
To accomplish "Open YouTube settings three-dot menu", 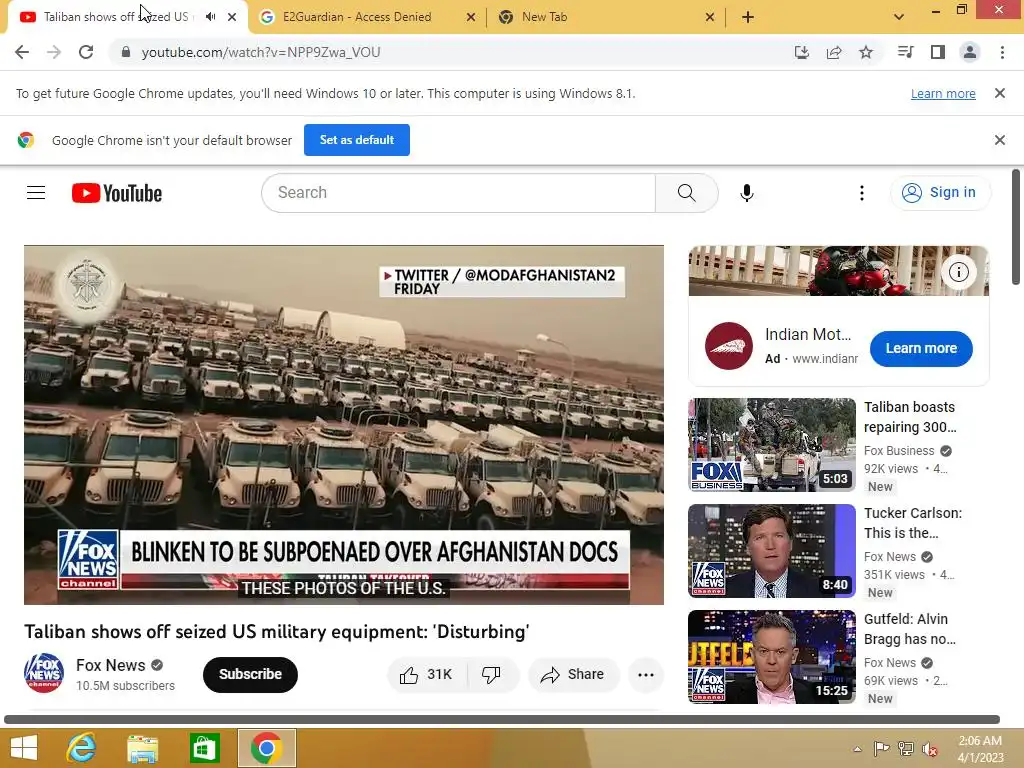I will pyautogui.click(x=861, y=193).
